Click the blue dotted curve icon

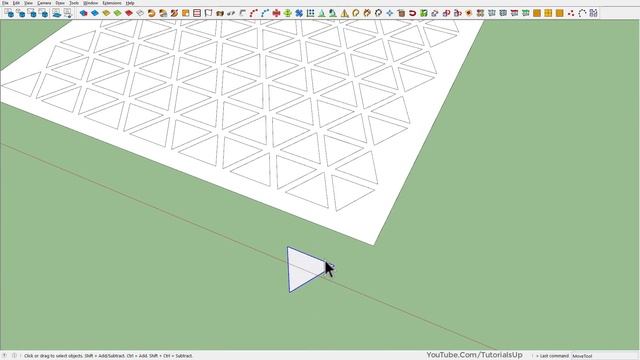coord(265,13)
